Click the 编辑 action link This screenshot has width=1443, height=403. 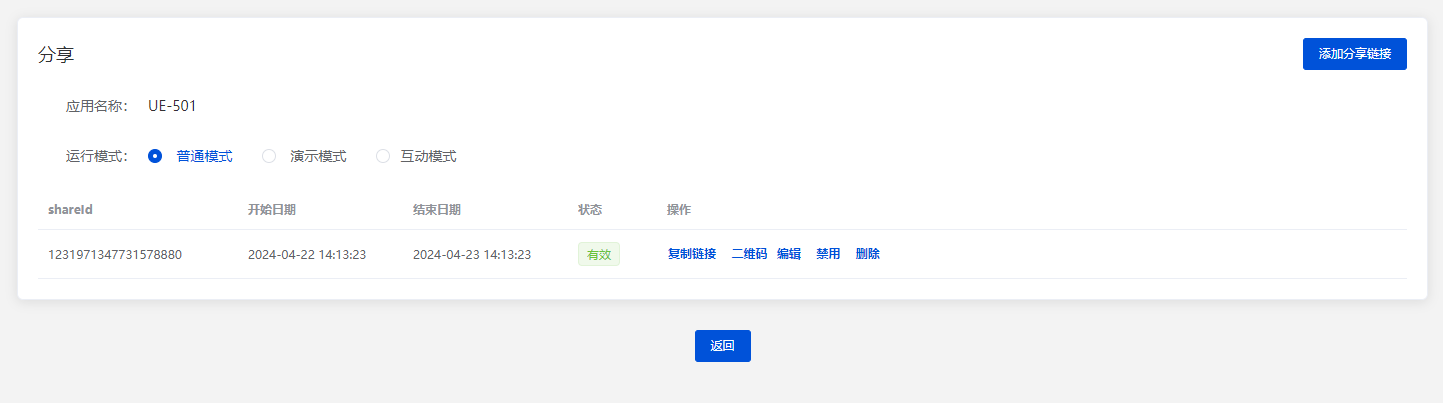click(x=789, y=254)
